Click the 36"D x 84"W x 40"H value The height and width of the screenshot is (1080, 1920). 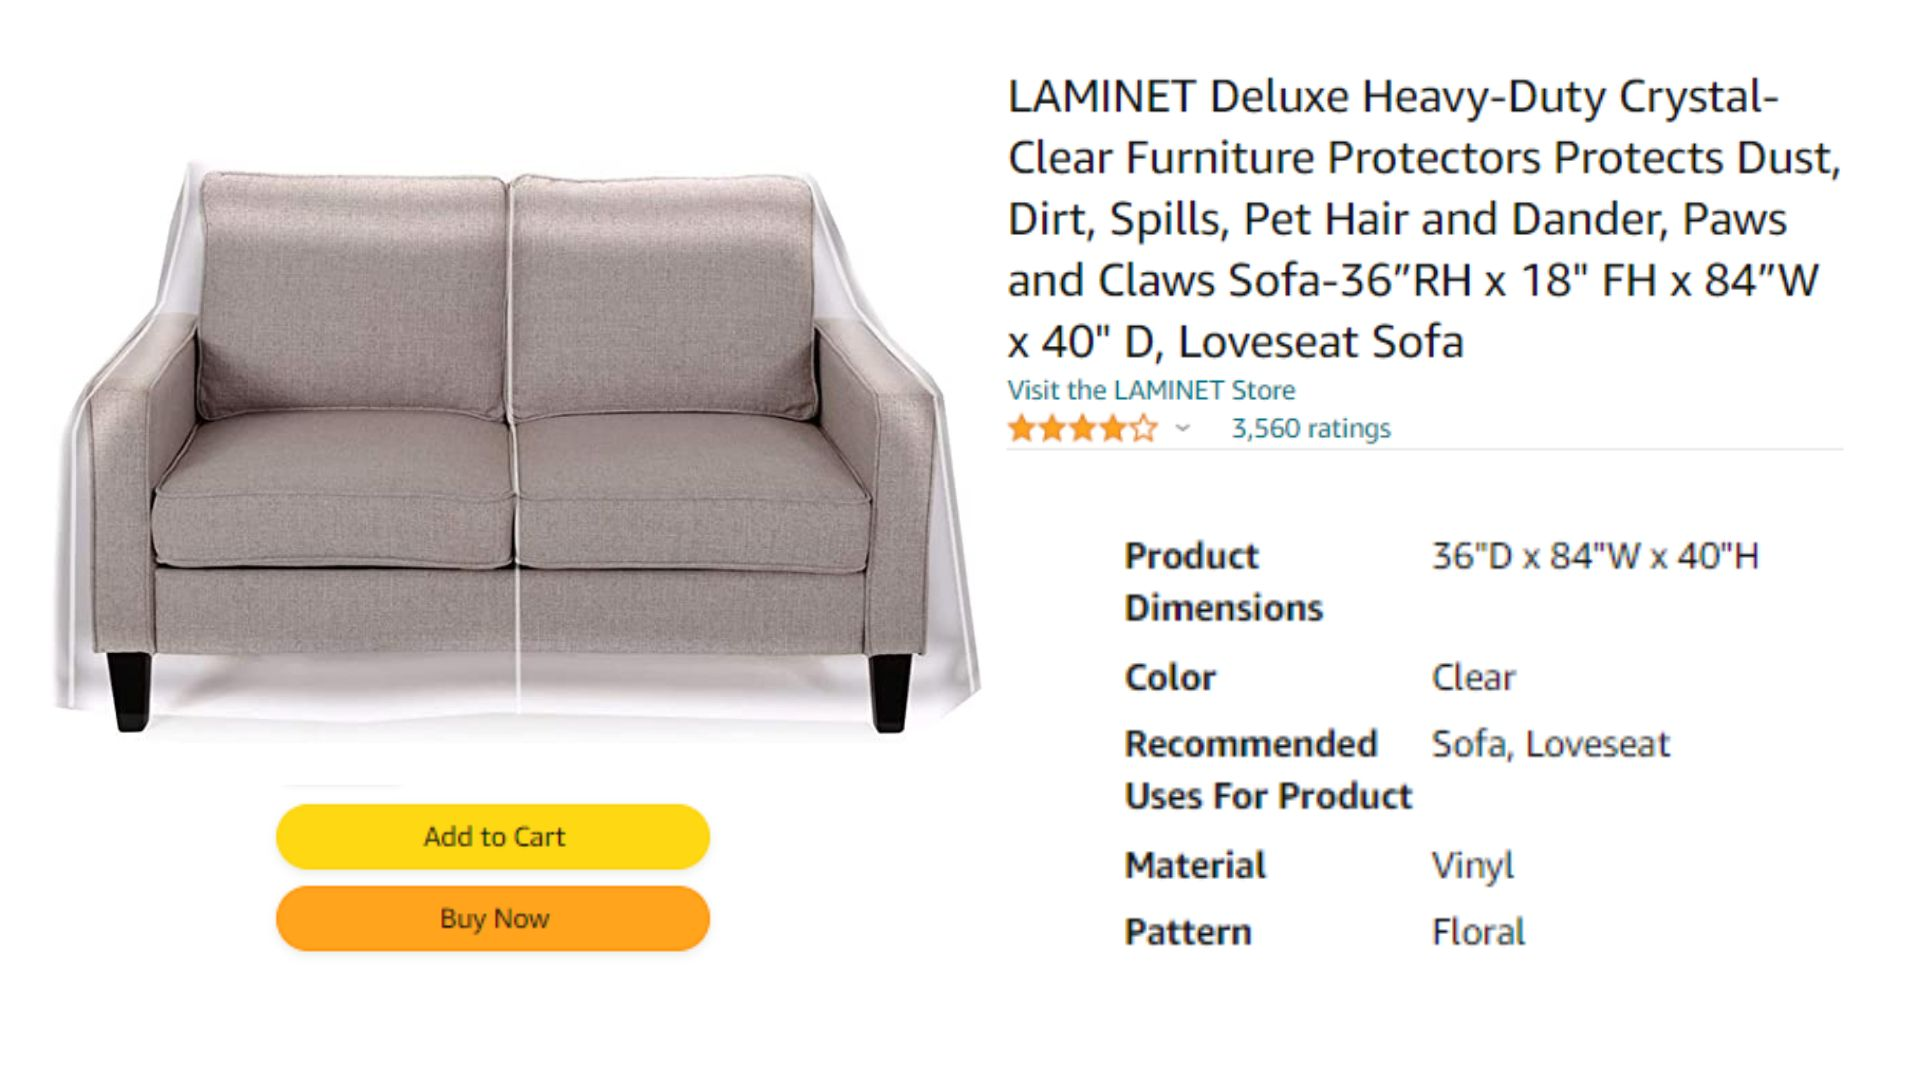pos(1595,556)
